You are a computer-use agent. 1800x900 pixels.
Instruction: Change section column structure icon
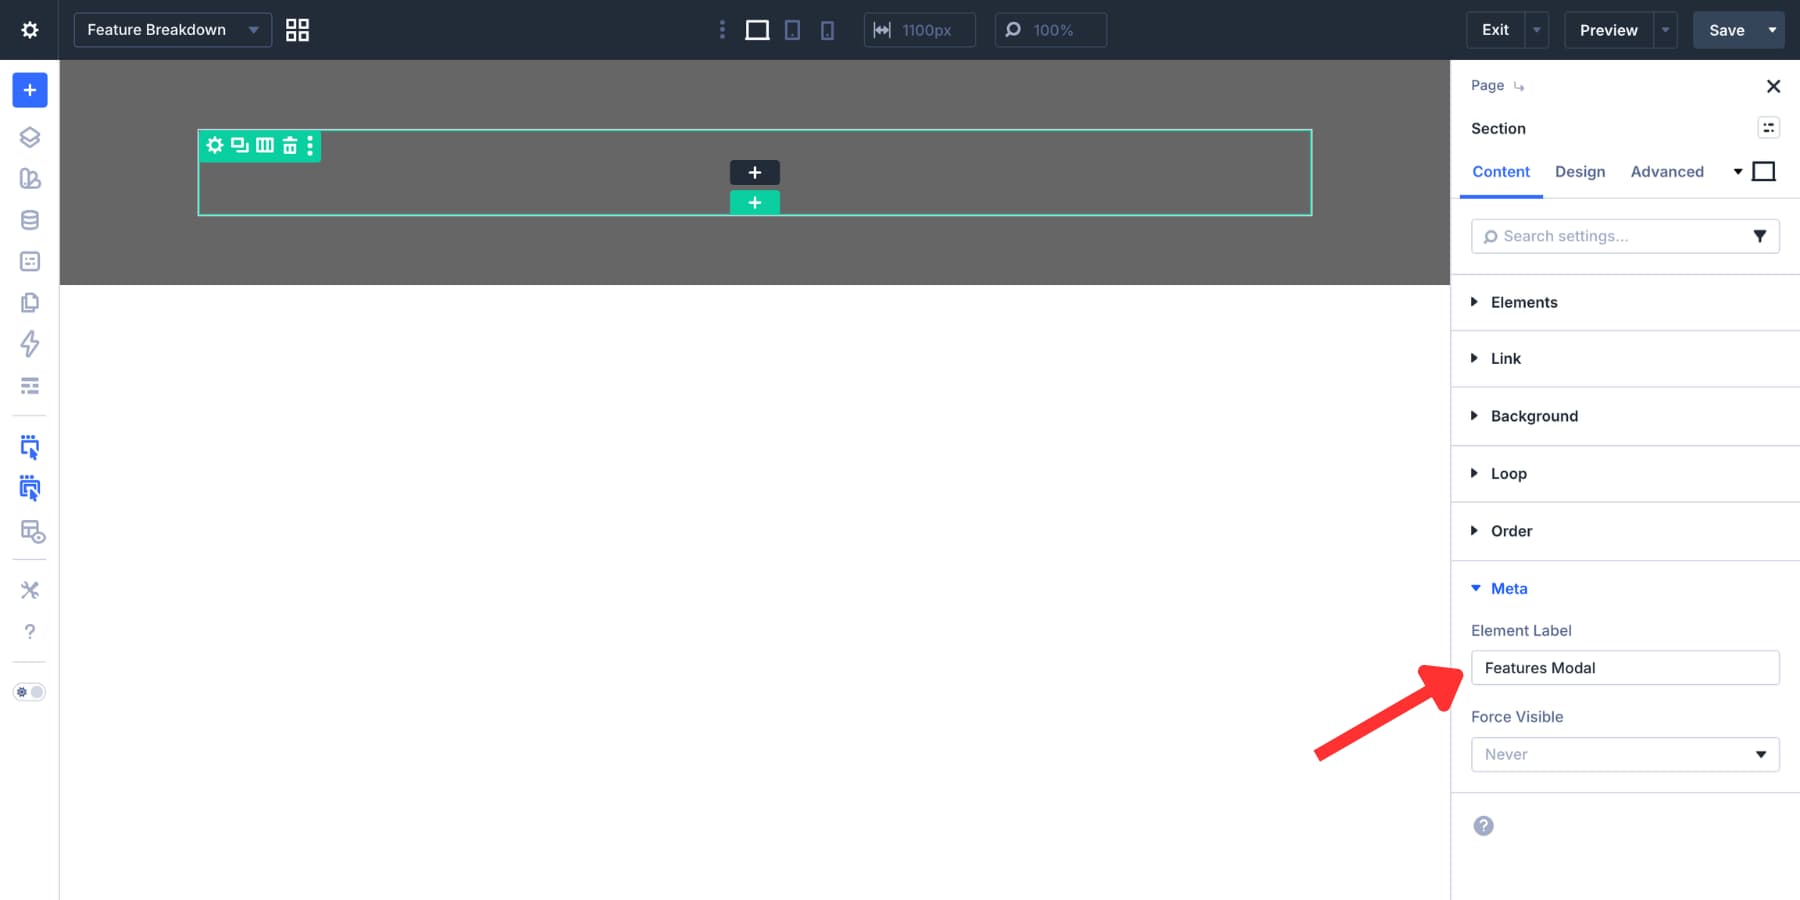[x=265, y=145]
